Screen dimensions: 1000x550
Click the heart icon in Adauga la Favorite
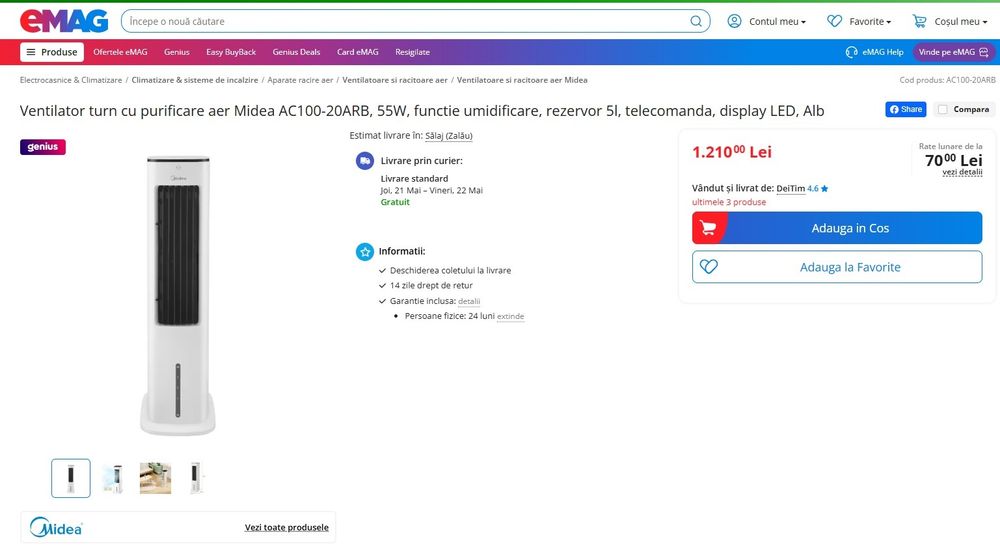tap(709, 267)
